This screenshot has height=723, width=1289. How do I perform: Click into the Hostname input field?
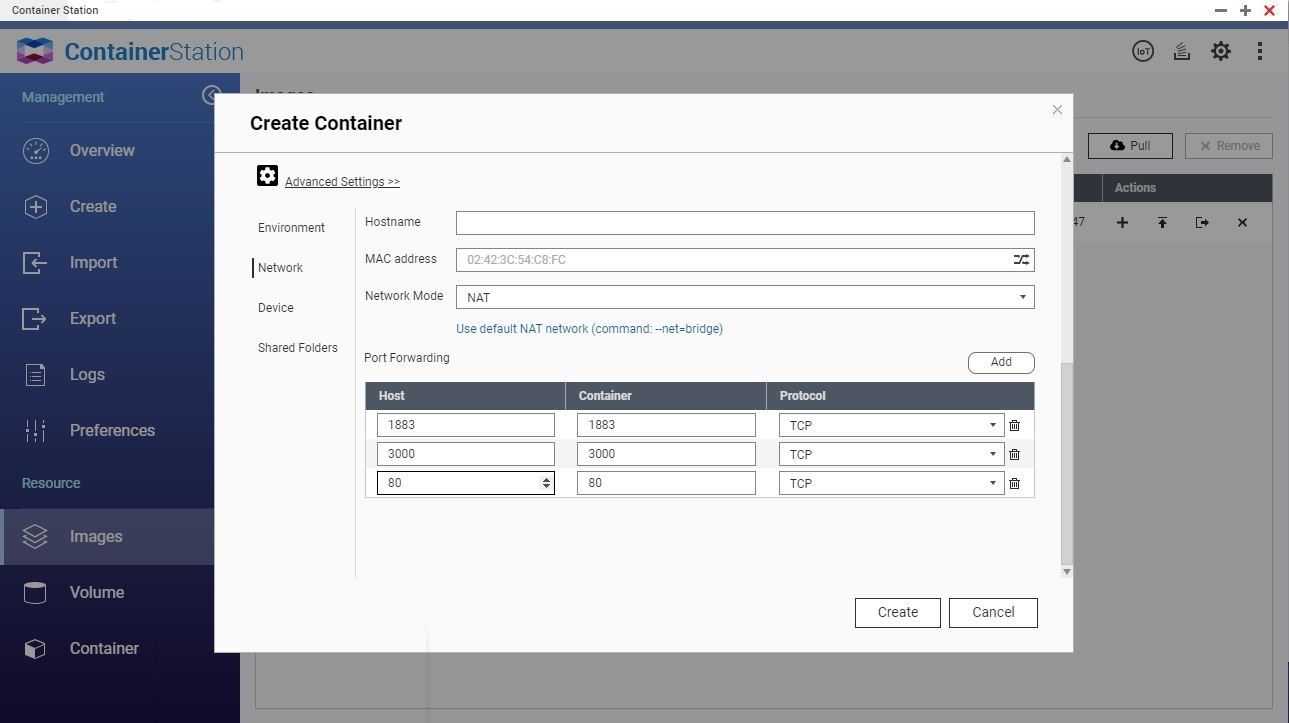pos(744,223)
